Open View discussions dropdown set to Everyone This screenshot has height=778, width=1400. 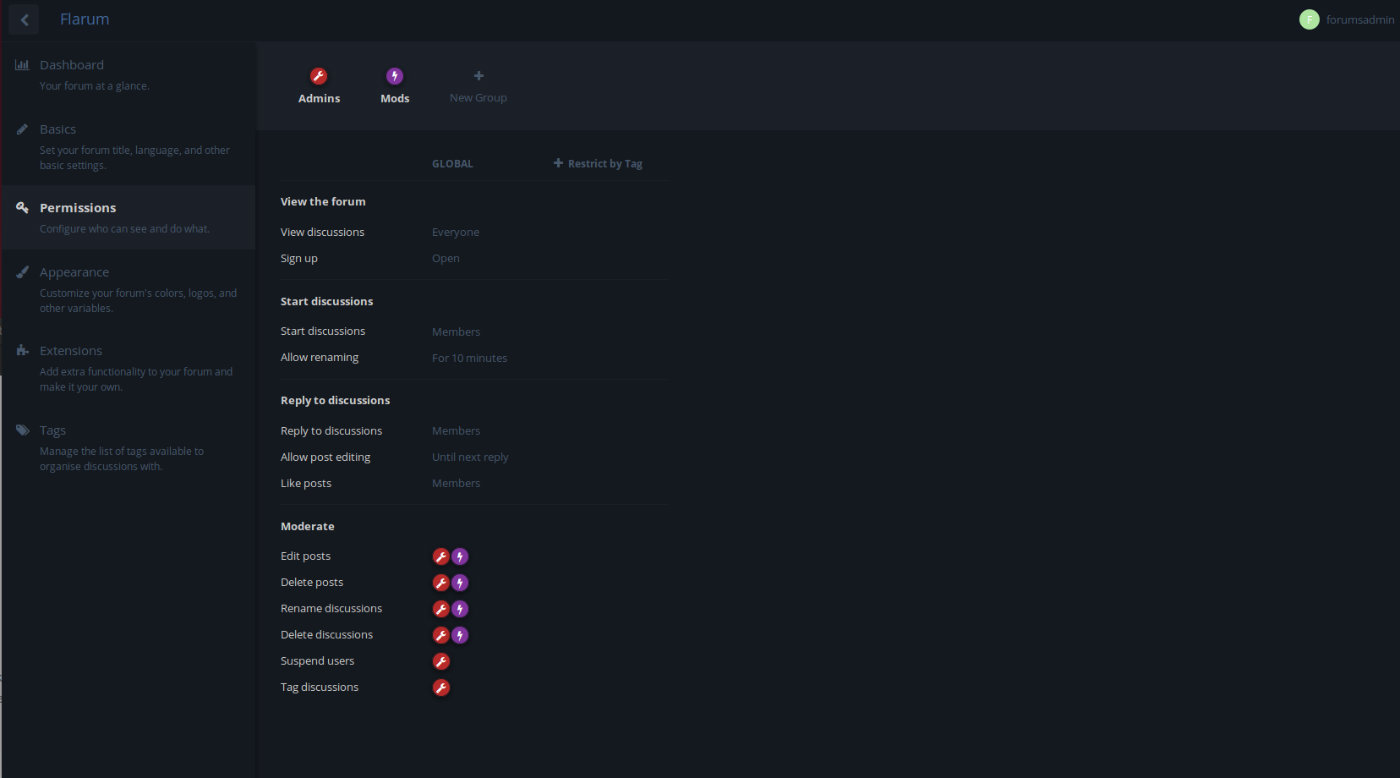coord(456,232)
